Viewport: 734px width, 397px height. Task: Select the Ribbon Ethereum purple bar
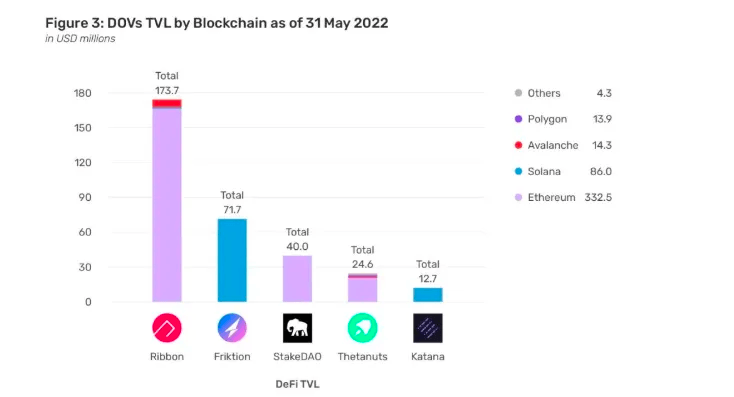167,205
